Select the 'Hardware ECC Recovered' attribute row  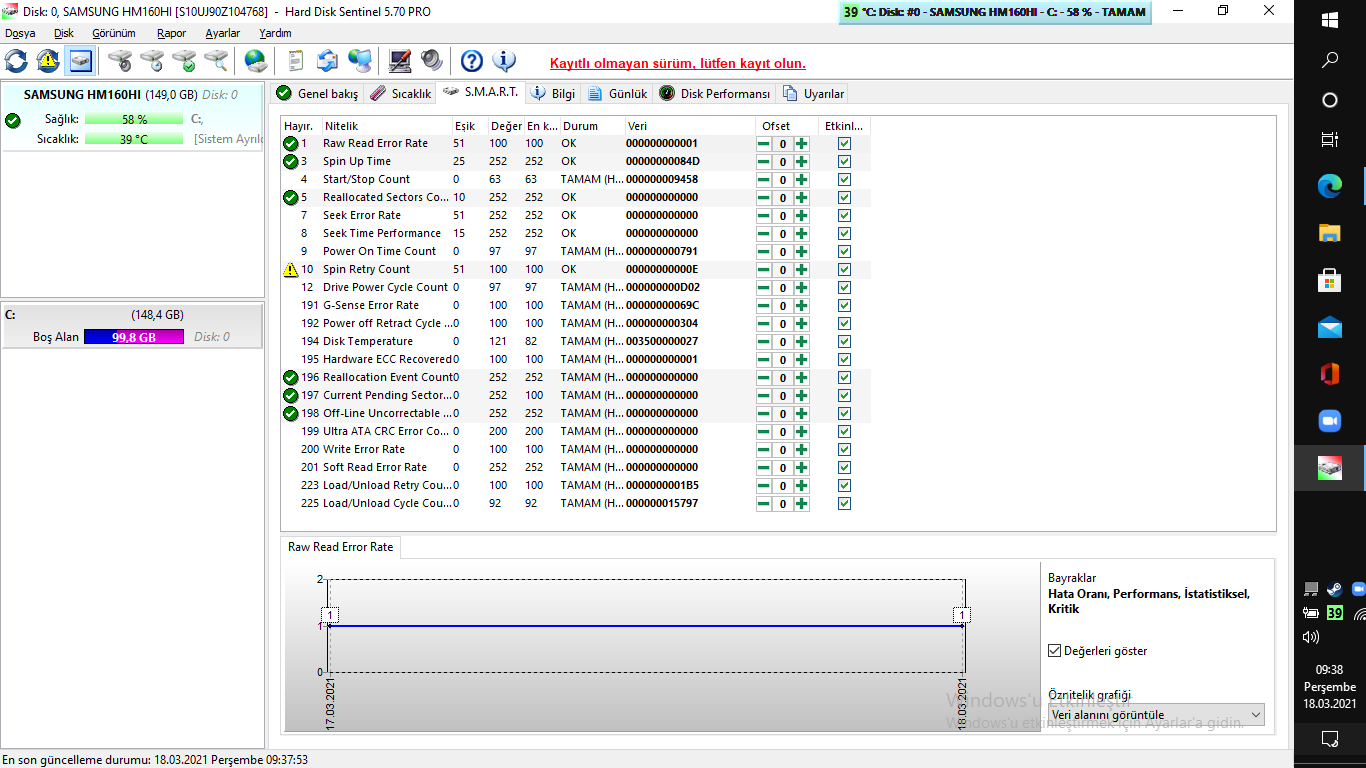pyautogui.click(x=576, y=359)
